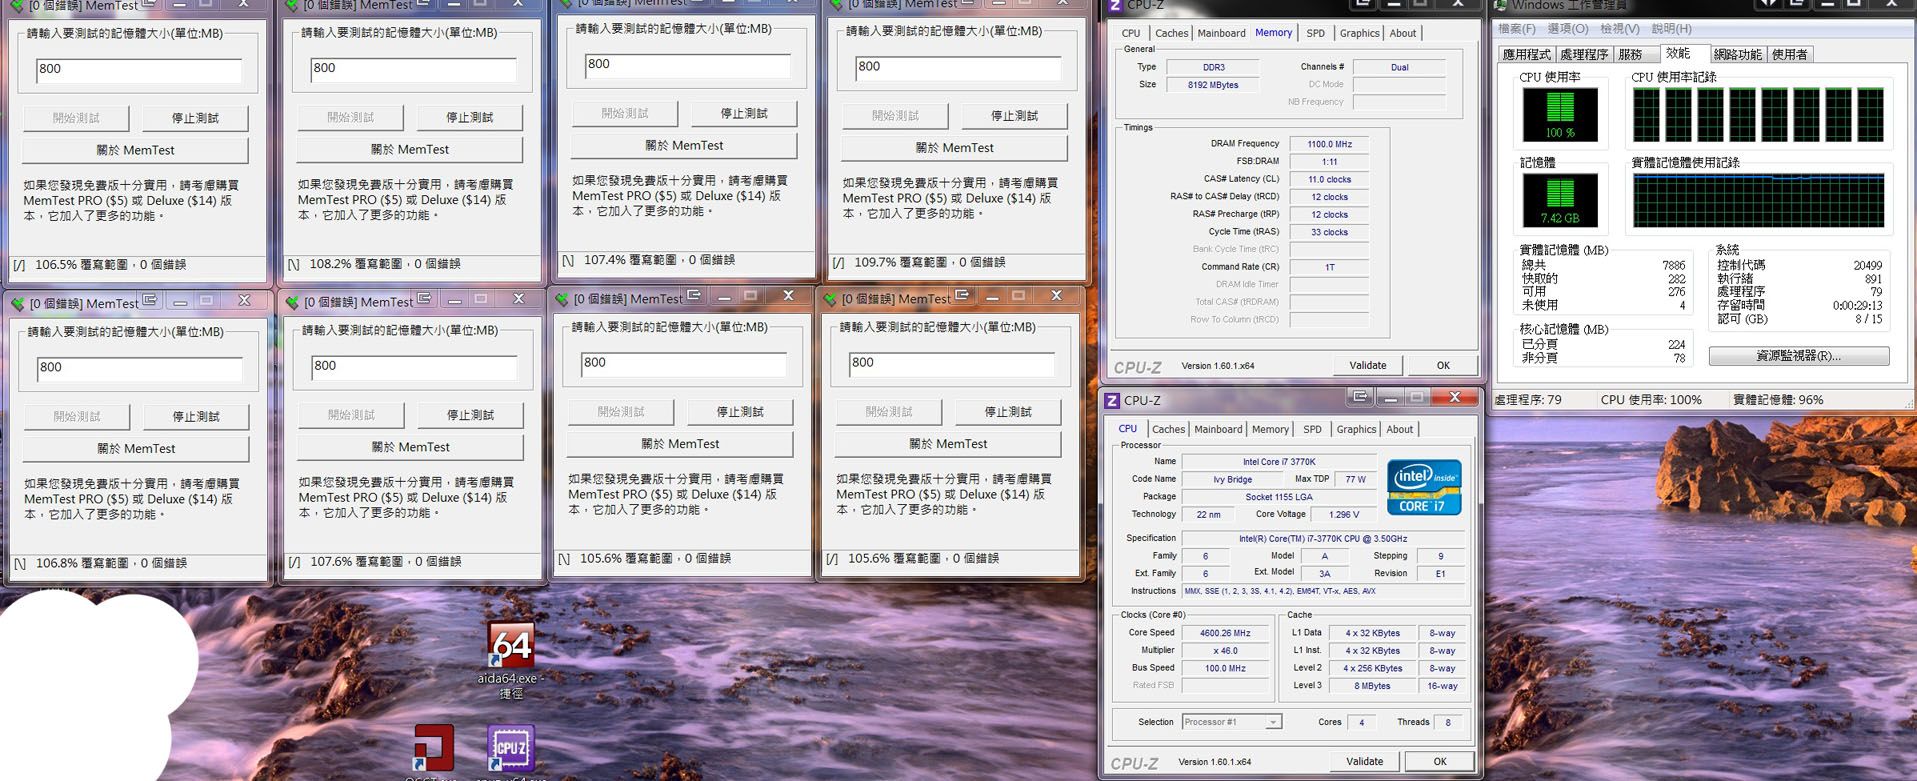Click the Core Speed value 4600.26 MHz

(x=1225, y=633)
